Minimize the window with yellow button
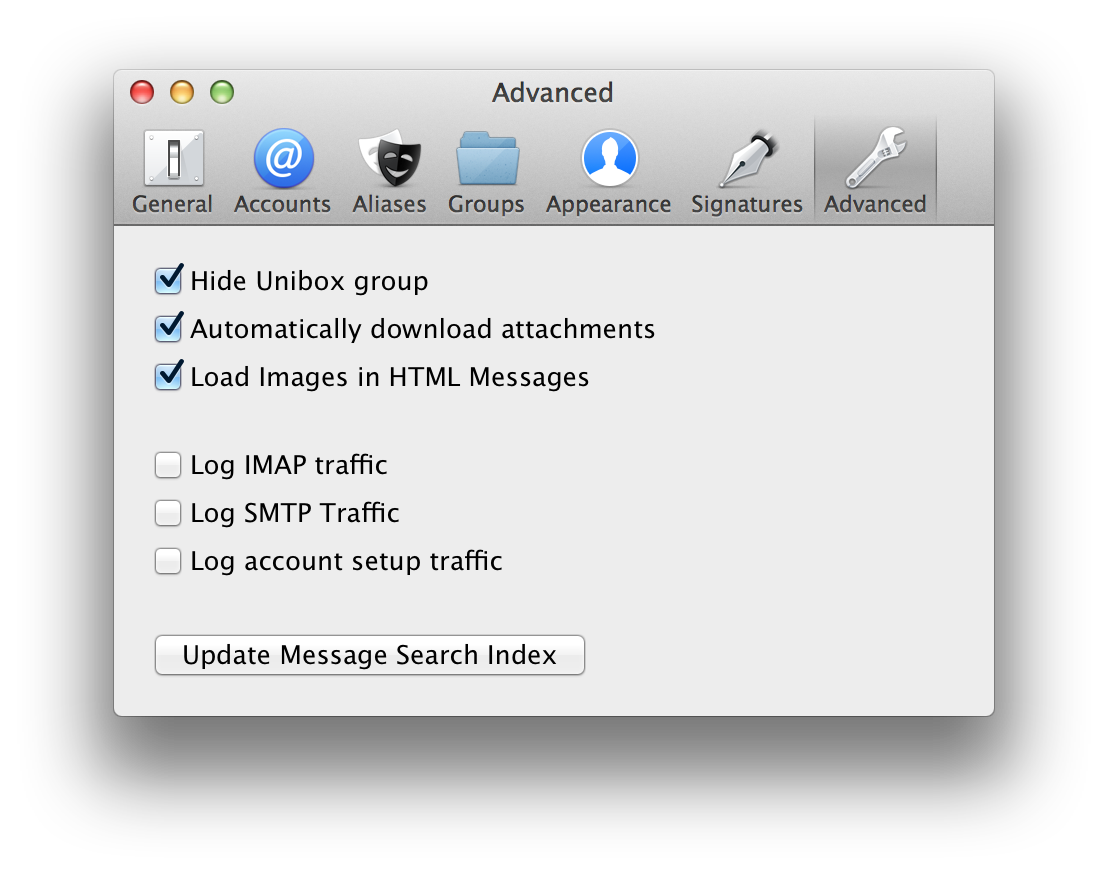The image size is (1108, 874). tap(182, 93)
